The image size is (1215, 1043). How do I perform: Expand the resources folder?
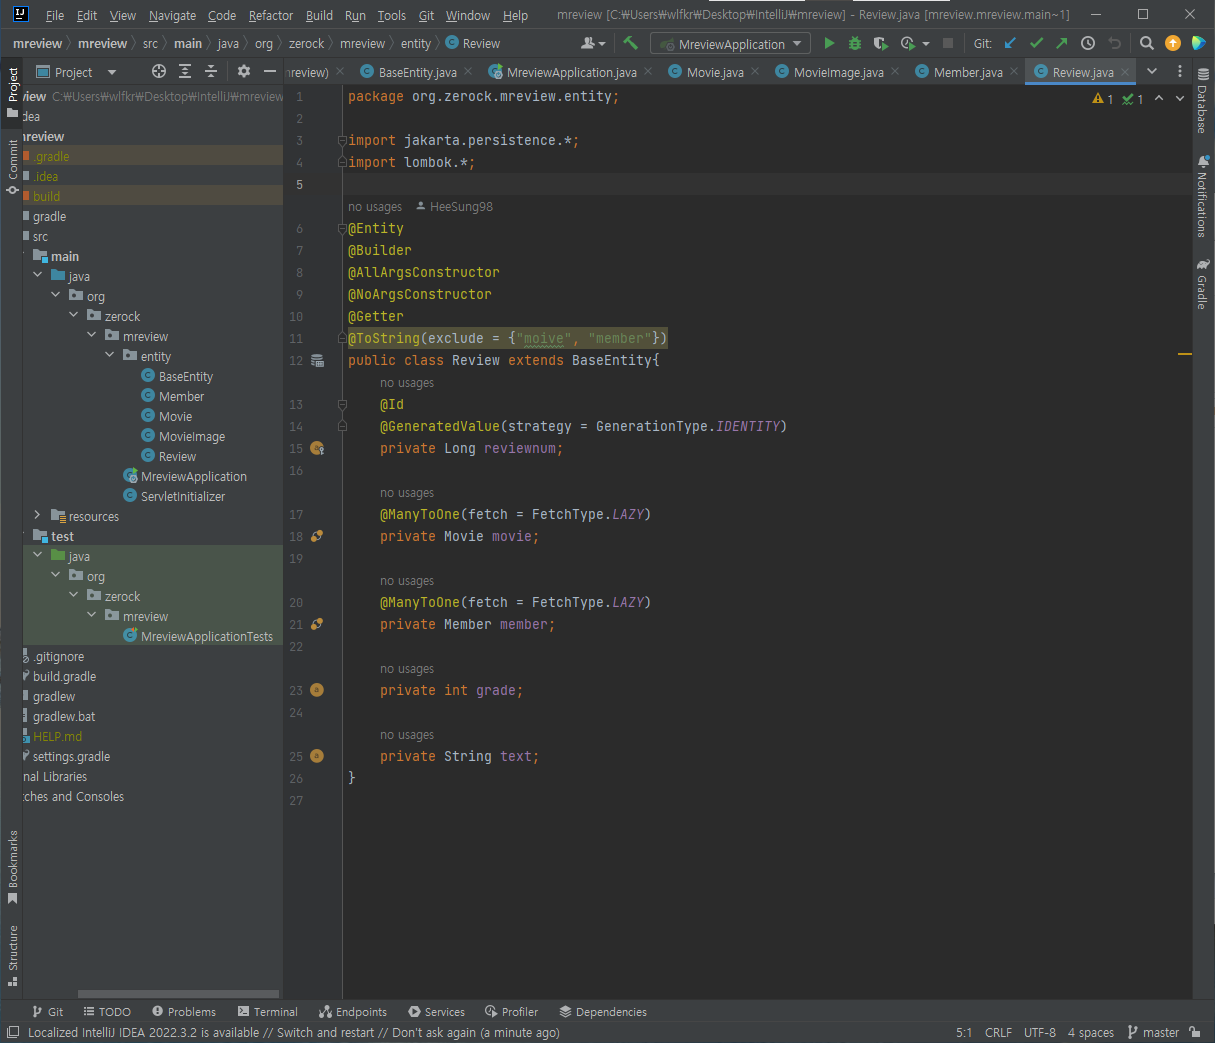[38, 515]
